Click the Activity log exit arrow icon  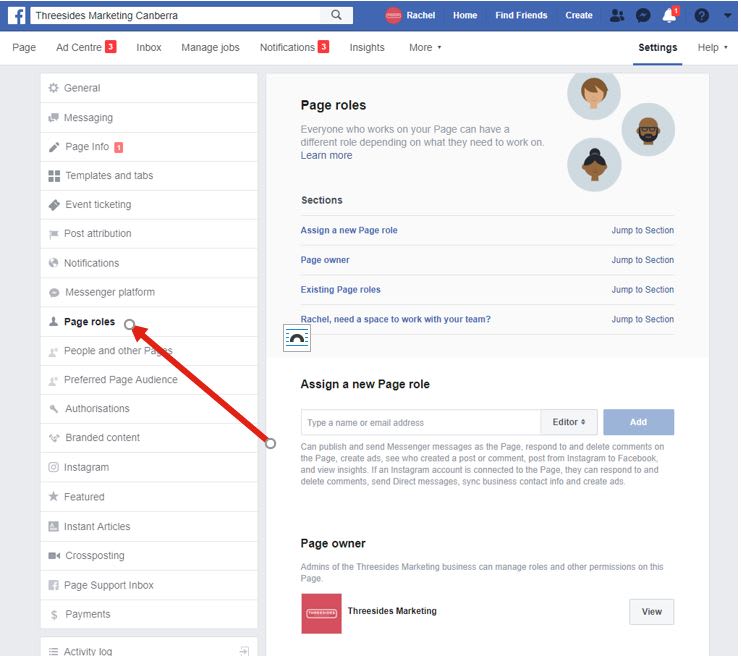pos(244,653)
